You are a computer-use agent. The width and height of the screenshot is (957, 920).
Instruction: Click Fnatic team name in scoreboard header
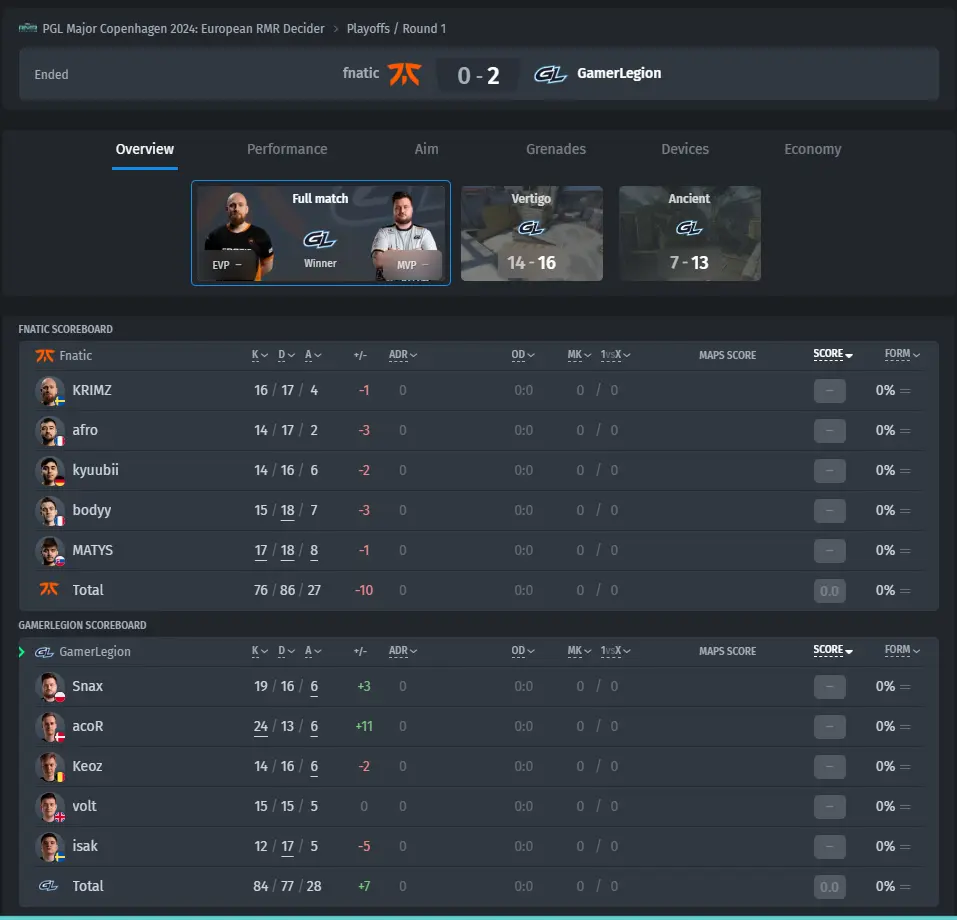point(76,355)
